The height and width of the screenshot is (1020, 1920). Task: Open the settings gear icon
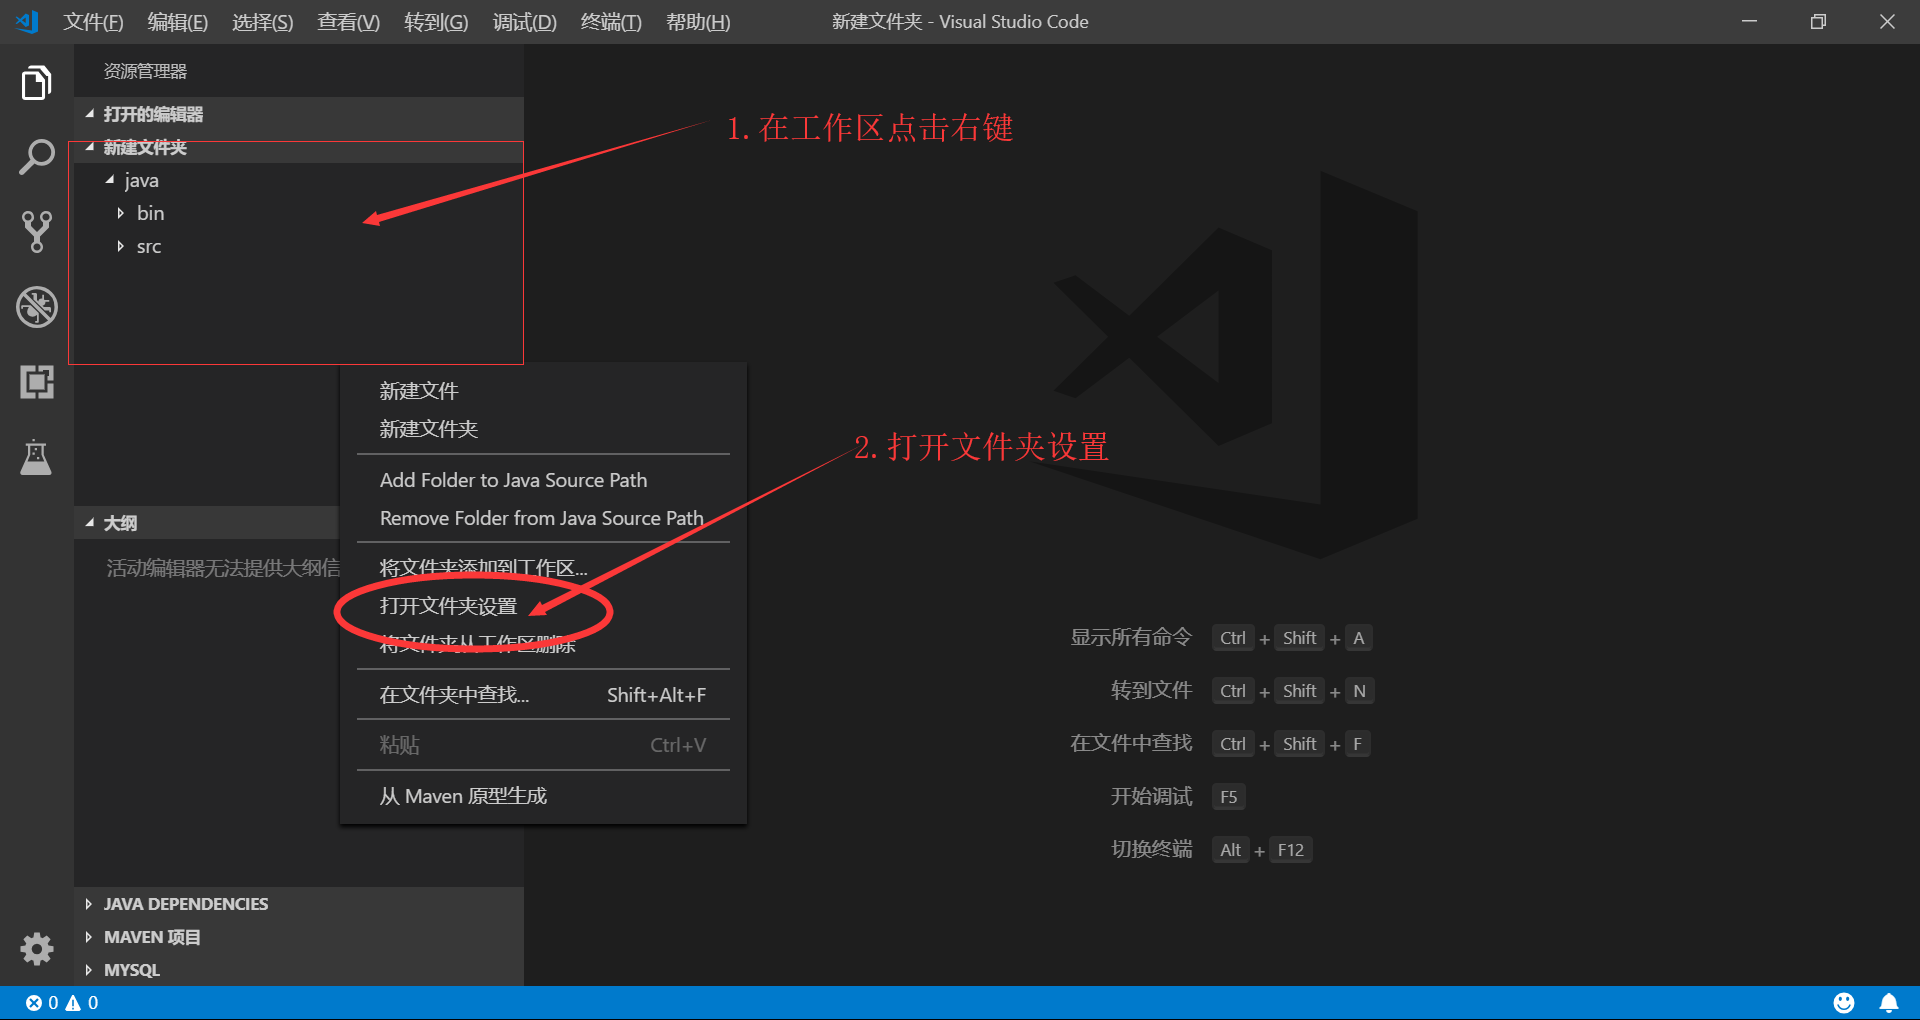click(36, 948)
